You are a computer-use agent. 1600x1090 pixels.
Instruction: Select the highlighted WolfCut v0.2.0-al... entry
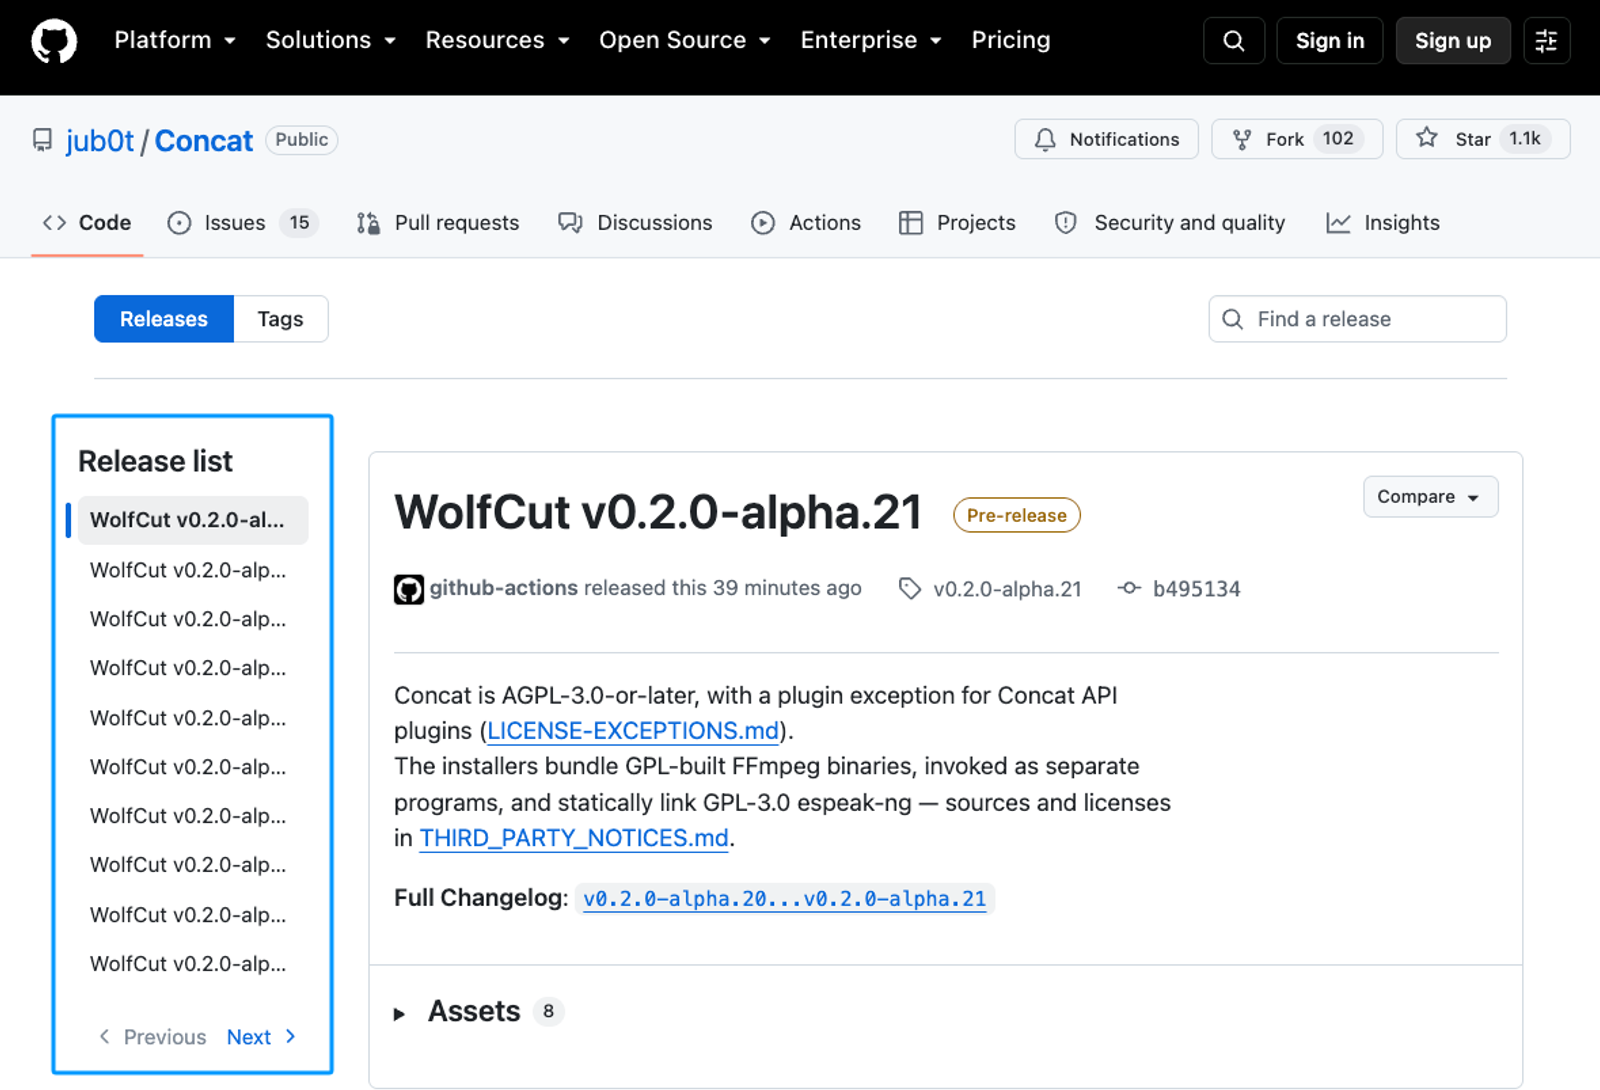(x=192, y=520)
